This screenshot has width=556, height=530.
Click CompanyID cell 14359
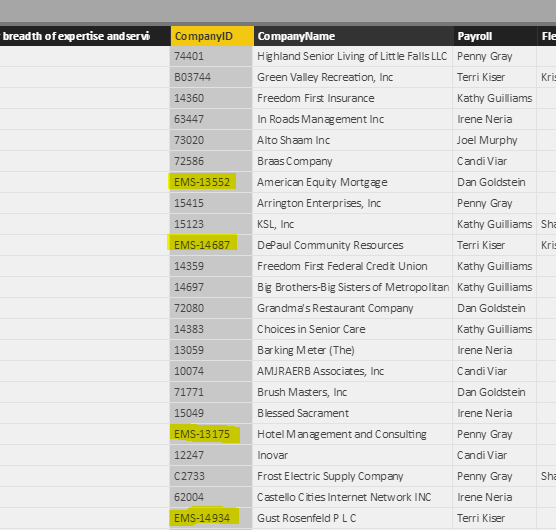pyautogui.click(x=211, y=266)
